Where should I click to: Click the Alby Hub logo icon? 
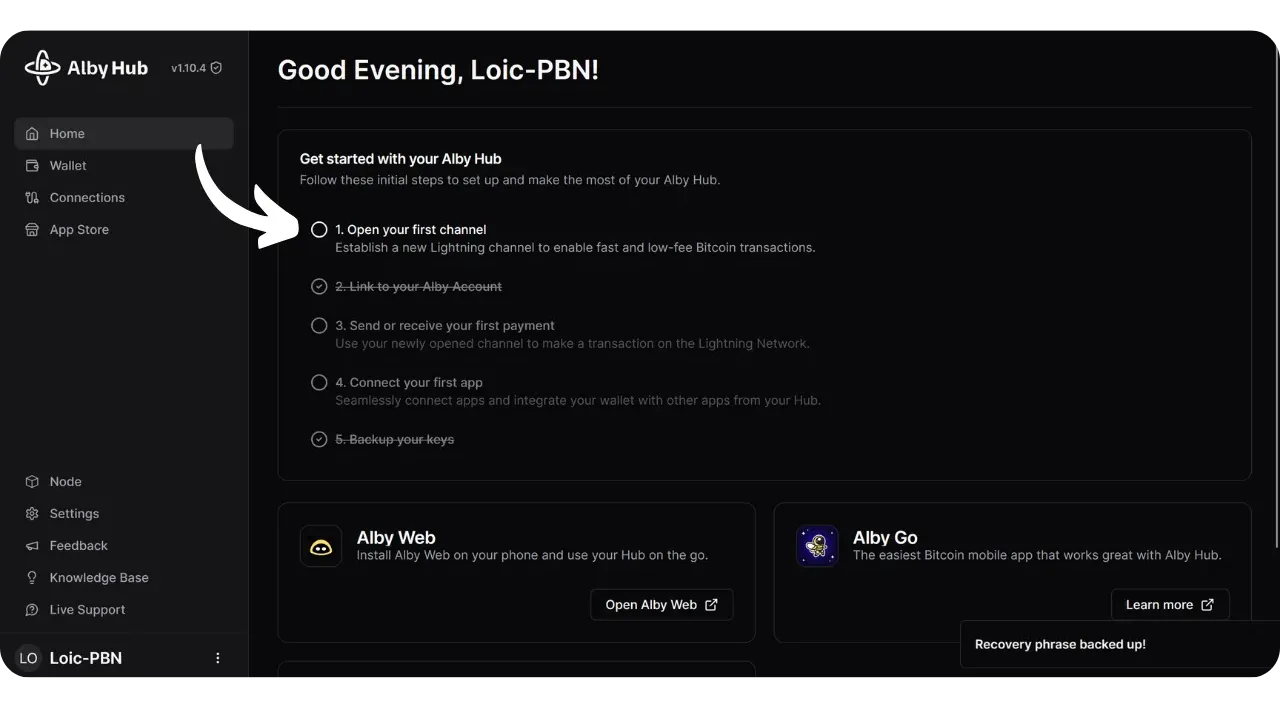coord(42,68)
